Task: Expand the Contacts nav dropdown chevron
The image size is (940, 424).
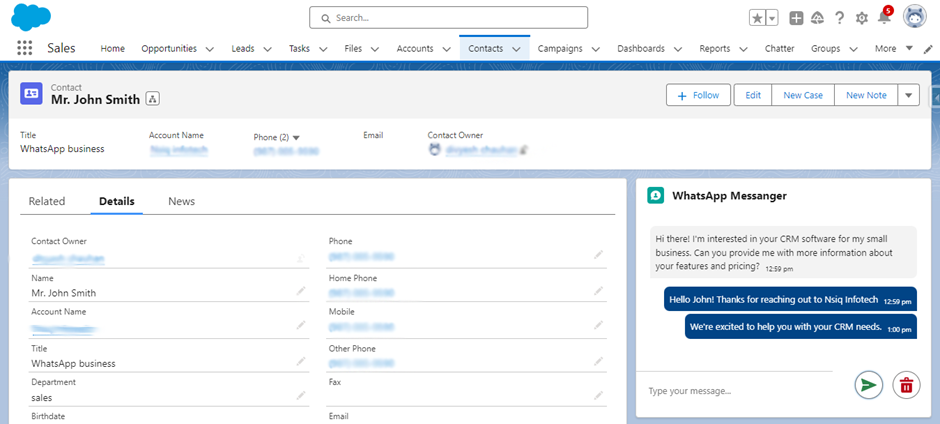Action: click(x=516, y=49)
